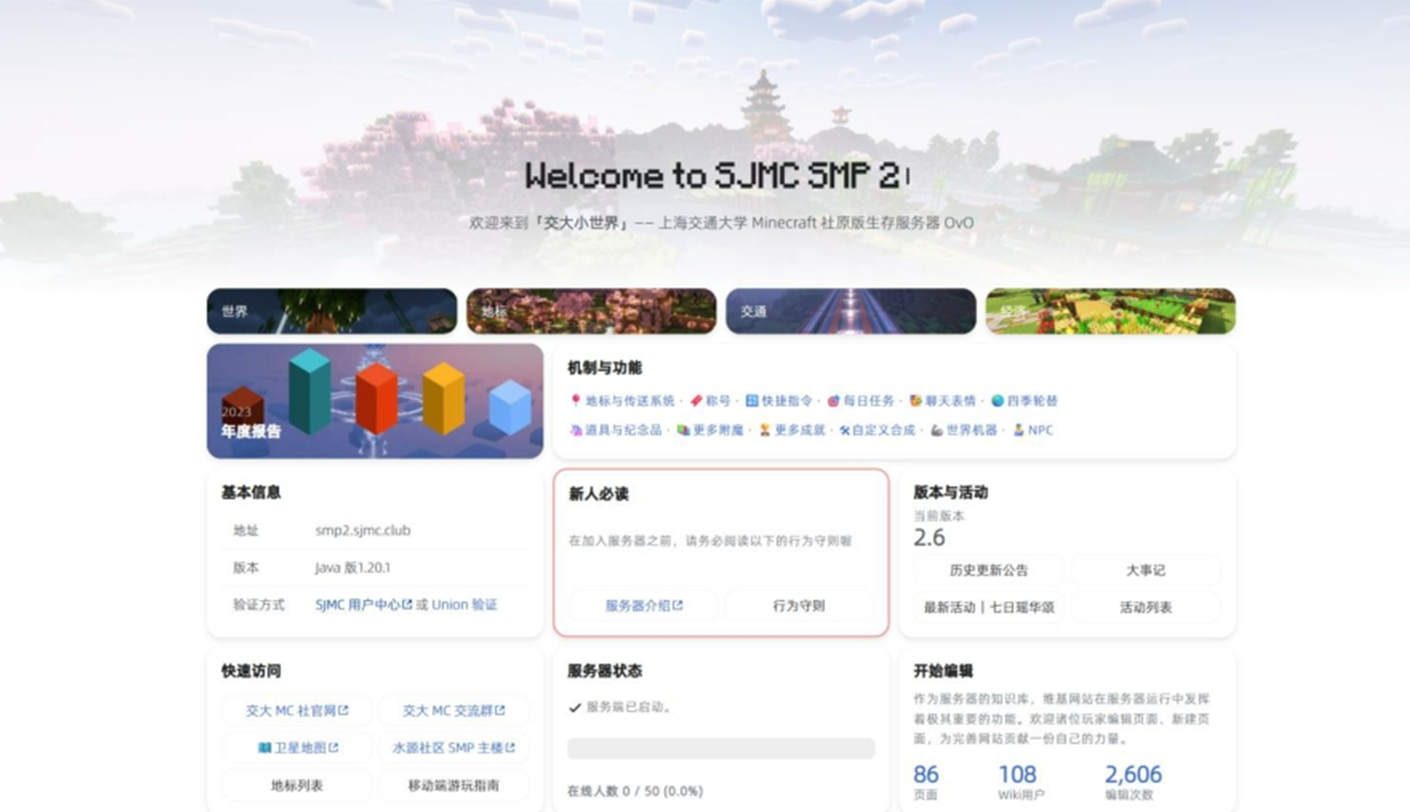
Task: Open 水源社区 SMP 主楼 link
Action: (x=454, y=748)
